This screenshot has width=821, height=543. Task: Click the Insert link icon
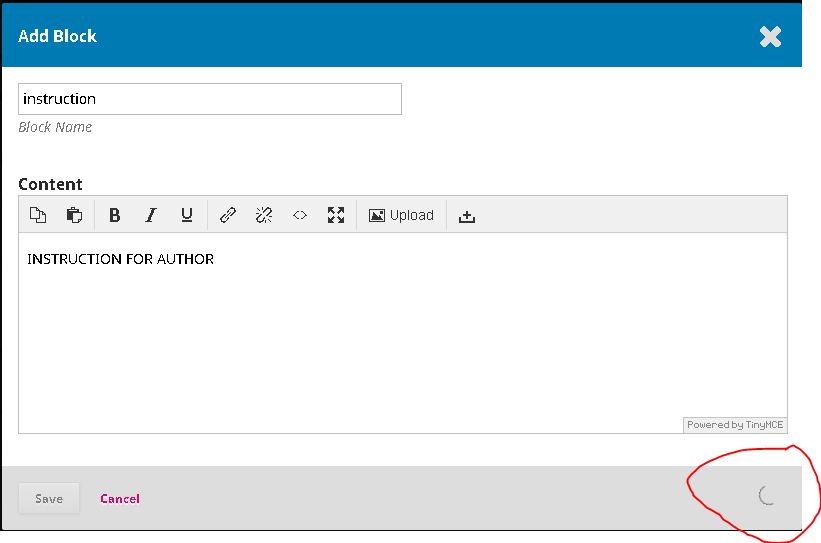coord(228,215)
